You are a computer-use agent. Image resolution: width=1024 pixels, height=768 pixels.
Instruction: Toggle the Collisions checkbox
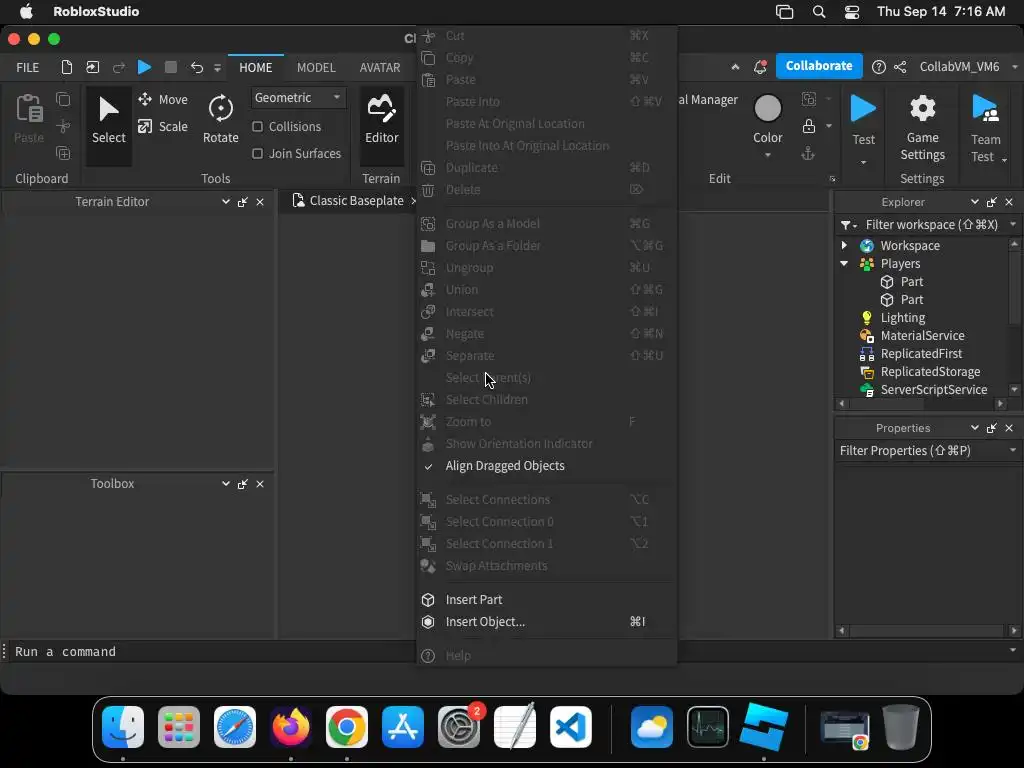[257, 127]
